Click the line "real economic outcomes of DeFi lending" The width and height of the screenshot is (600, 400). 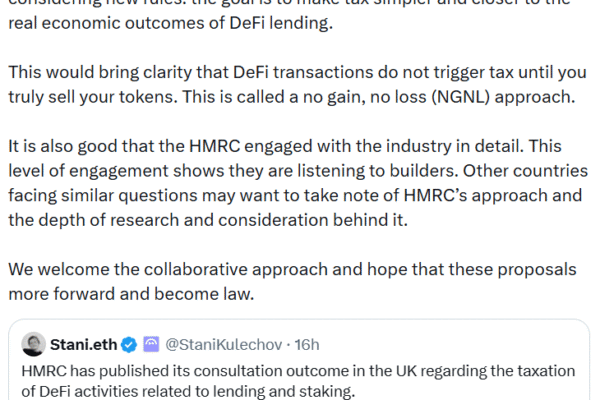point(171,23)
